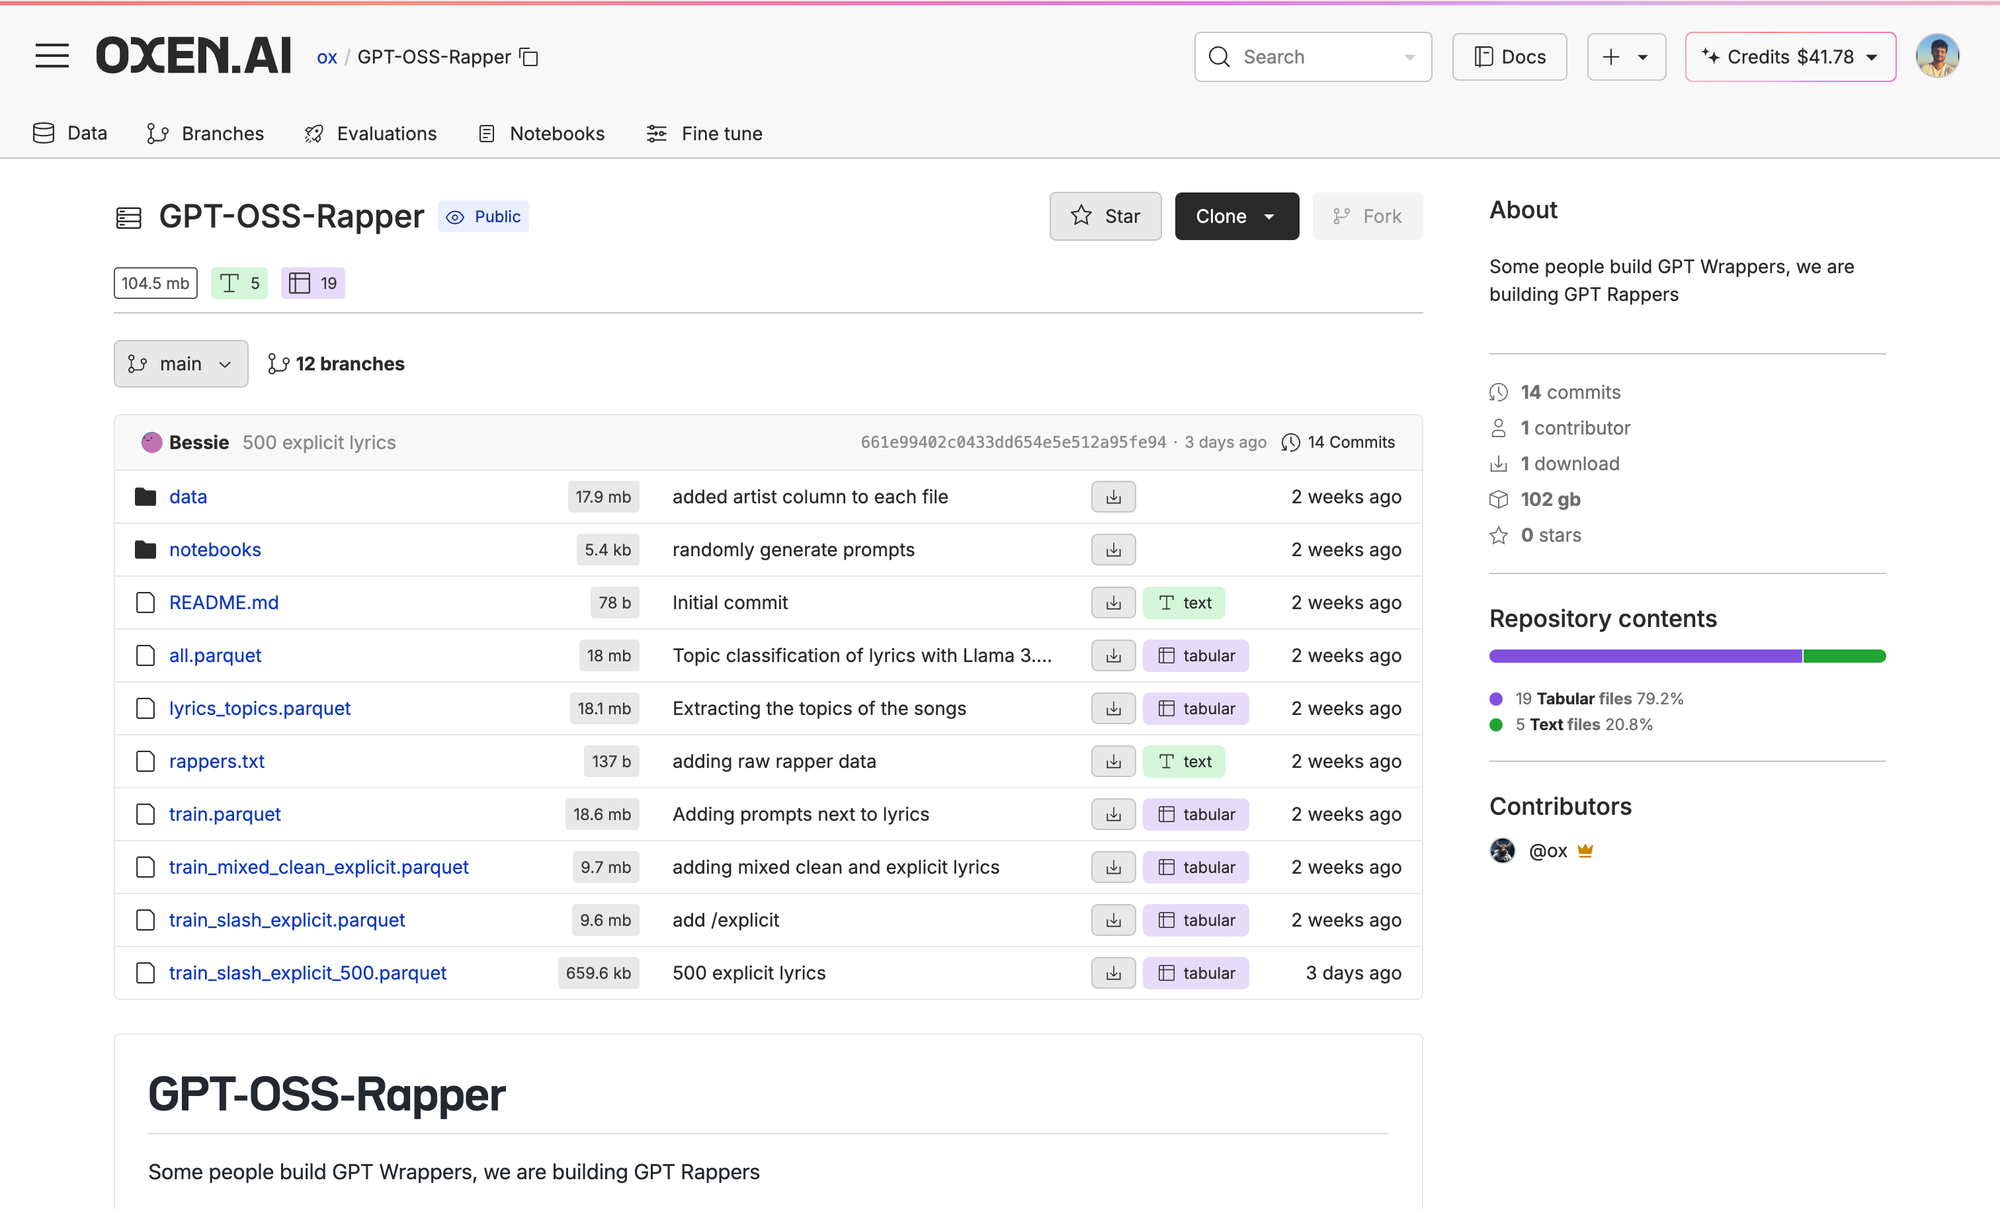Download README.md file
The width and height of the screenshot is (2000, 1209).
click(1113, 603)
